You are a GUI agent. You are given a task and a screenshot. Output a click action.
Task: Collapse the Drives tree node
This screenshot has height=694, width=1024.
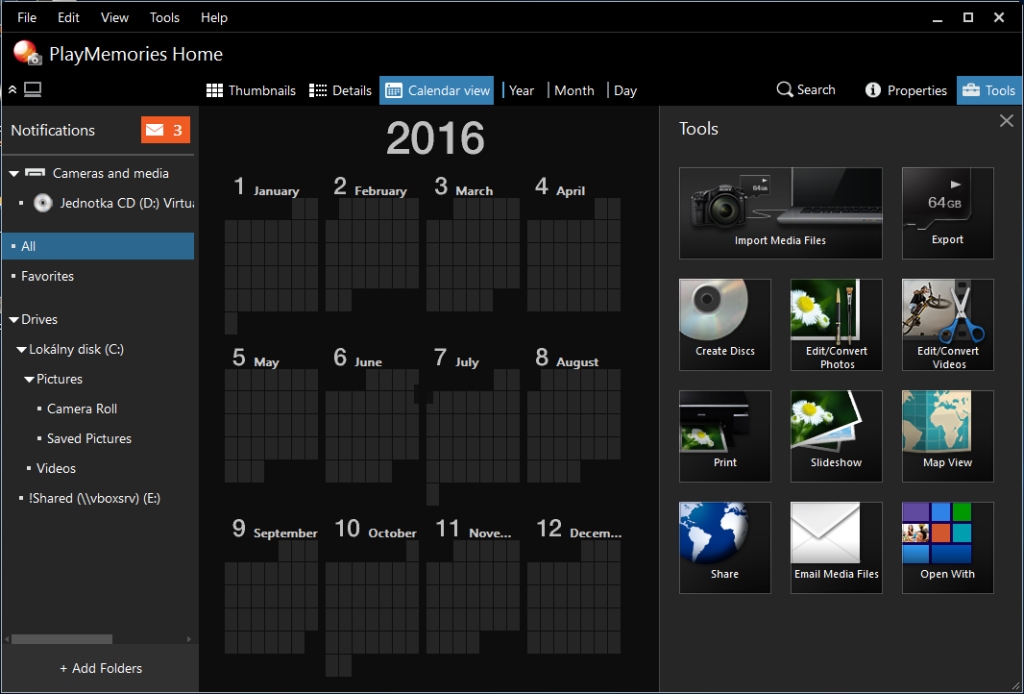(14, 320)
